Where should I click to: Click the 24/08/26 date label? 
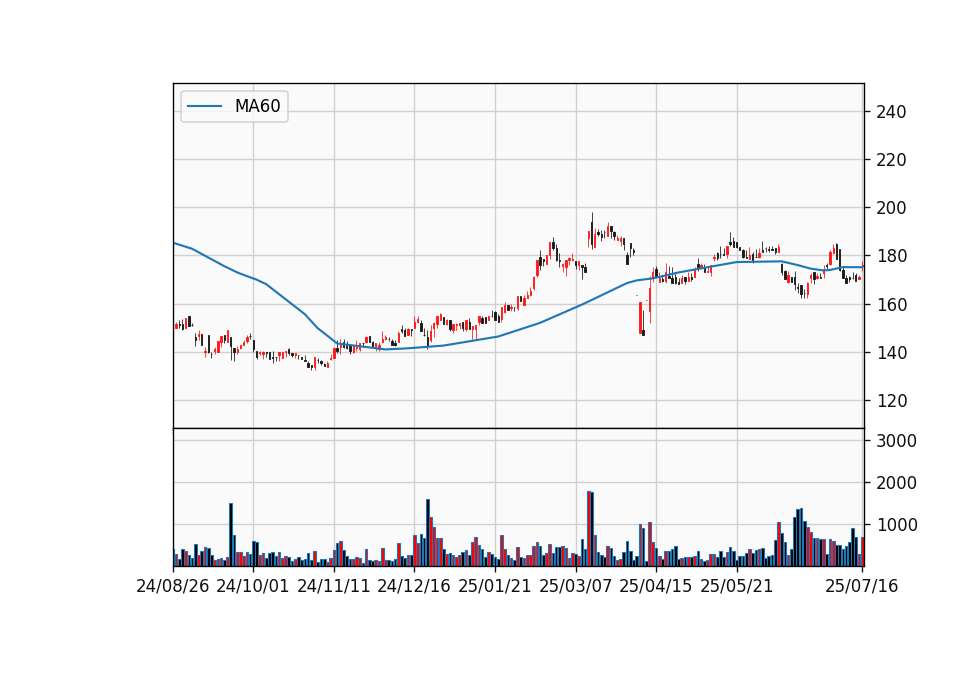tap(173, 586)
